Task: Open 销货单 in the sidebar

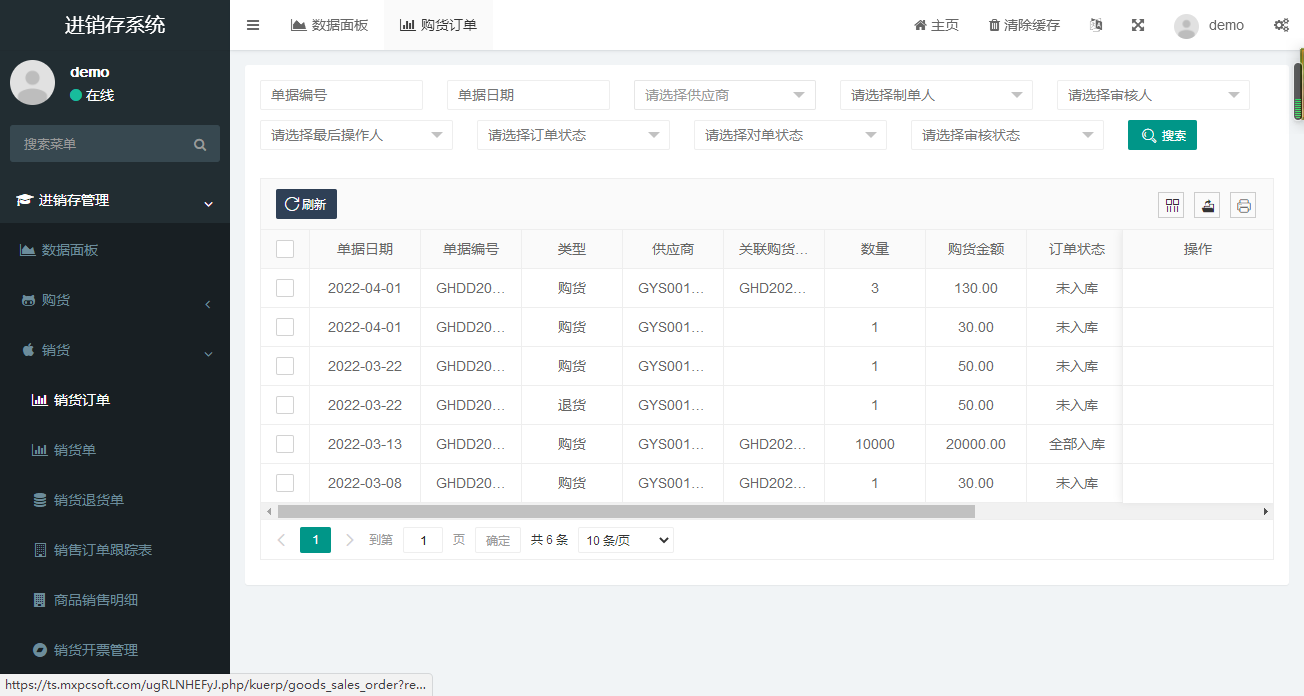Action: click(115, 450)
